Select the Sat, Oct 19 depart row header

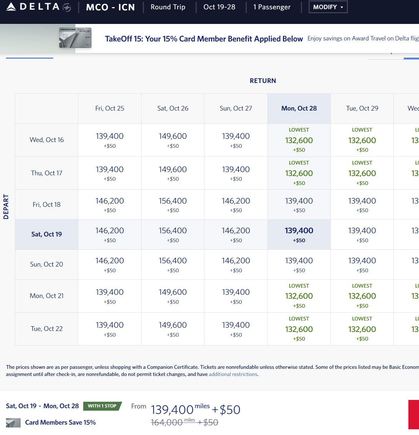pyautogui.click(x=47, y=234)
